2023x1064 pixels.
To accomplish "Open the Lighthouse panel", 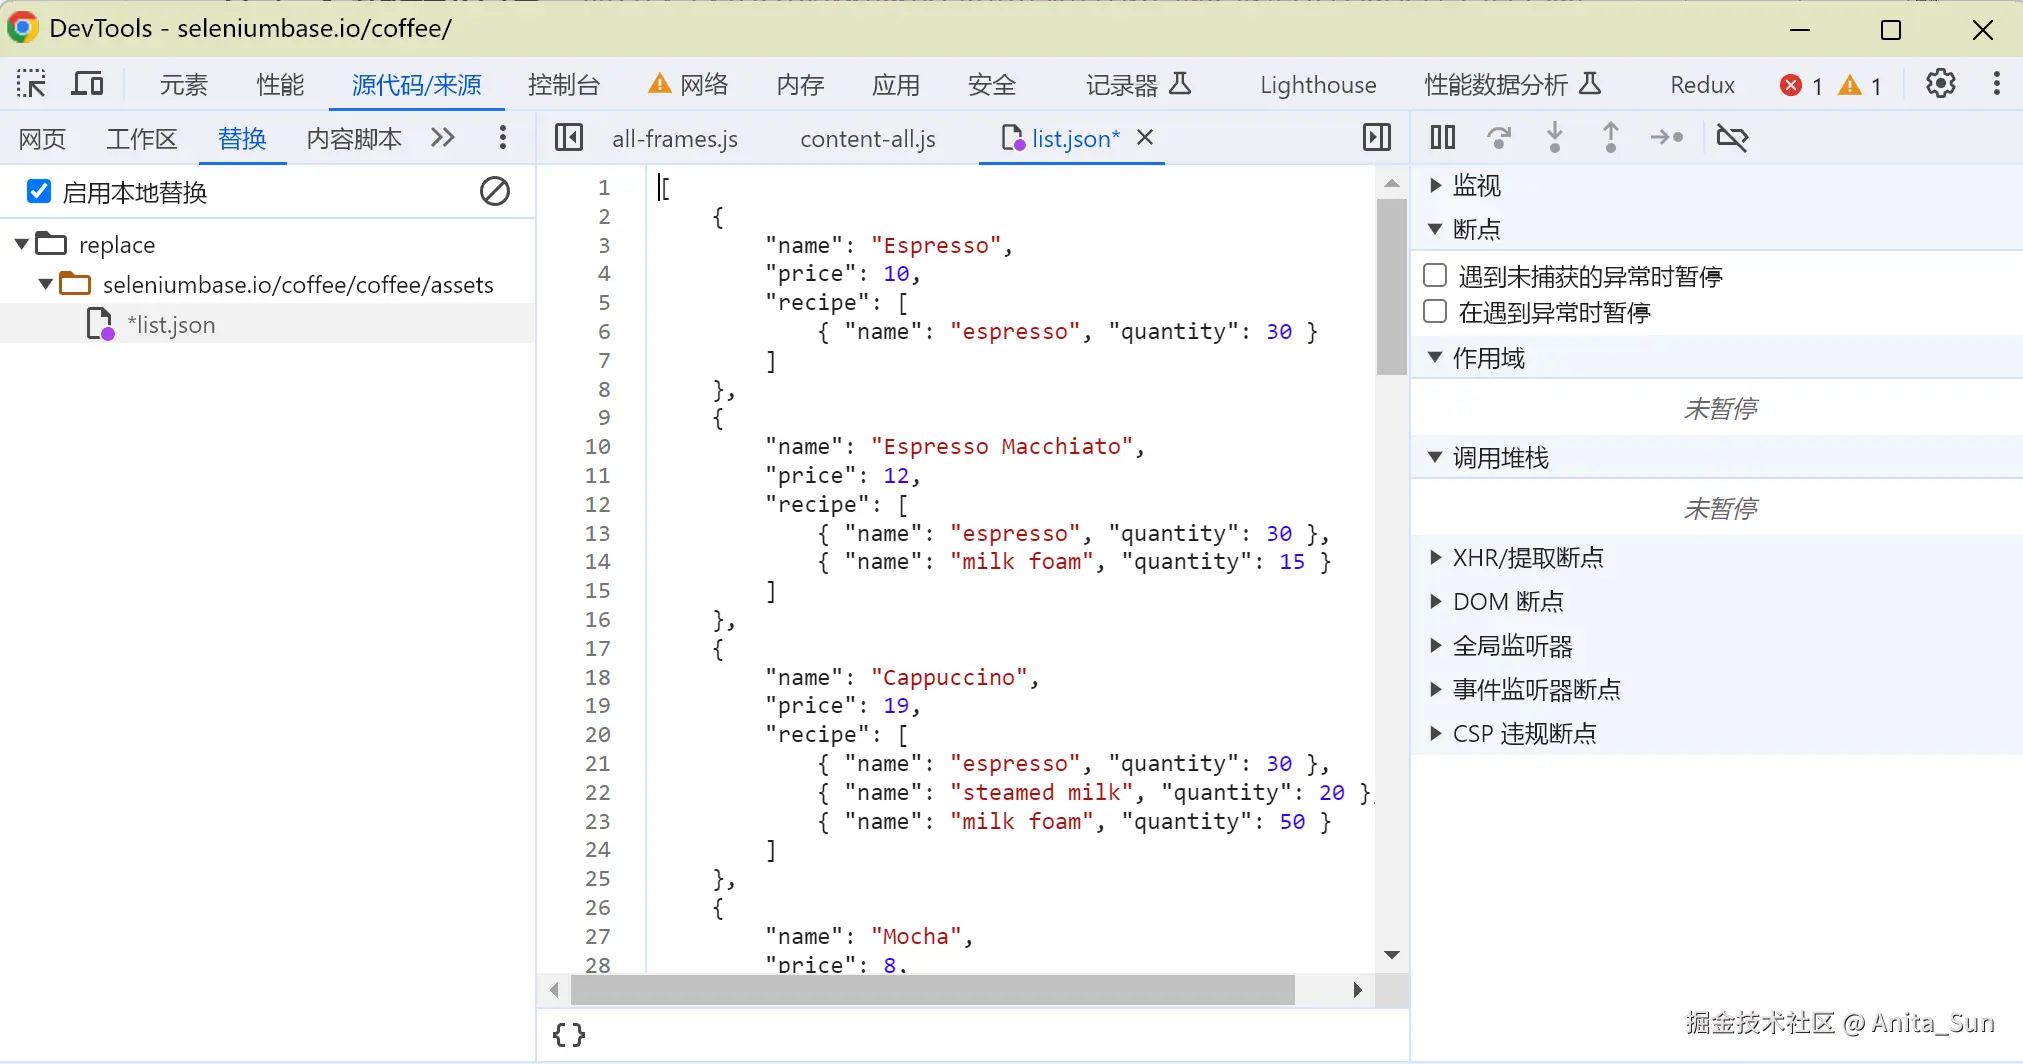I will pos(1318,85).
